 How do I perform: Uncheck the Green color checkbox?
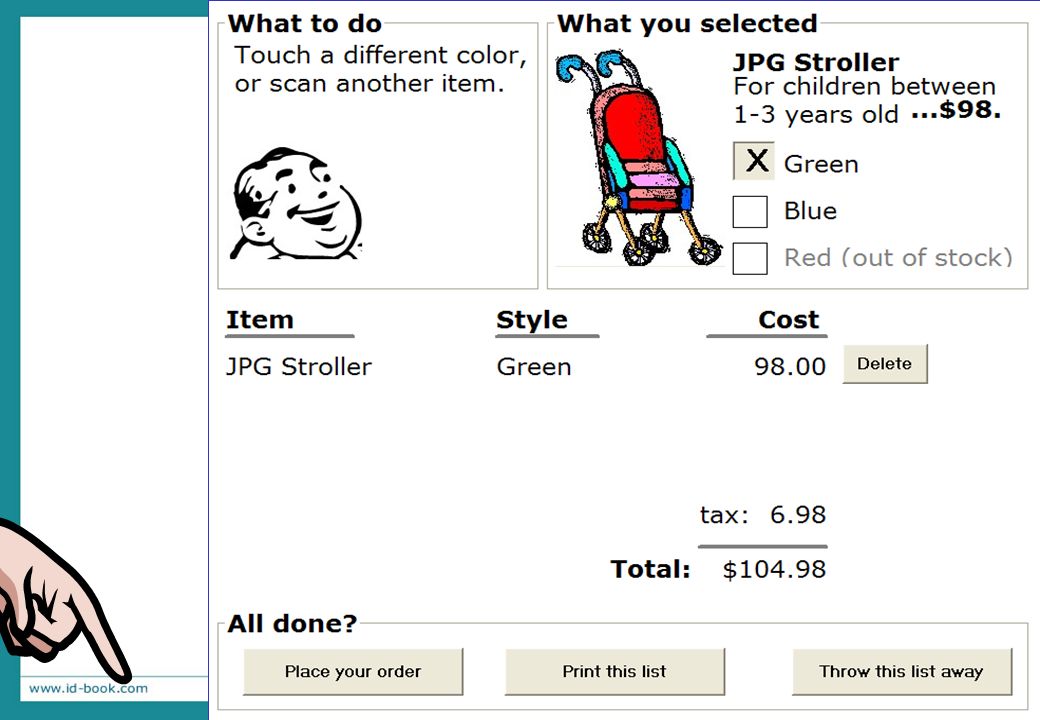click(x=753, y=161)
